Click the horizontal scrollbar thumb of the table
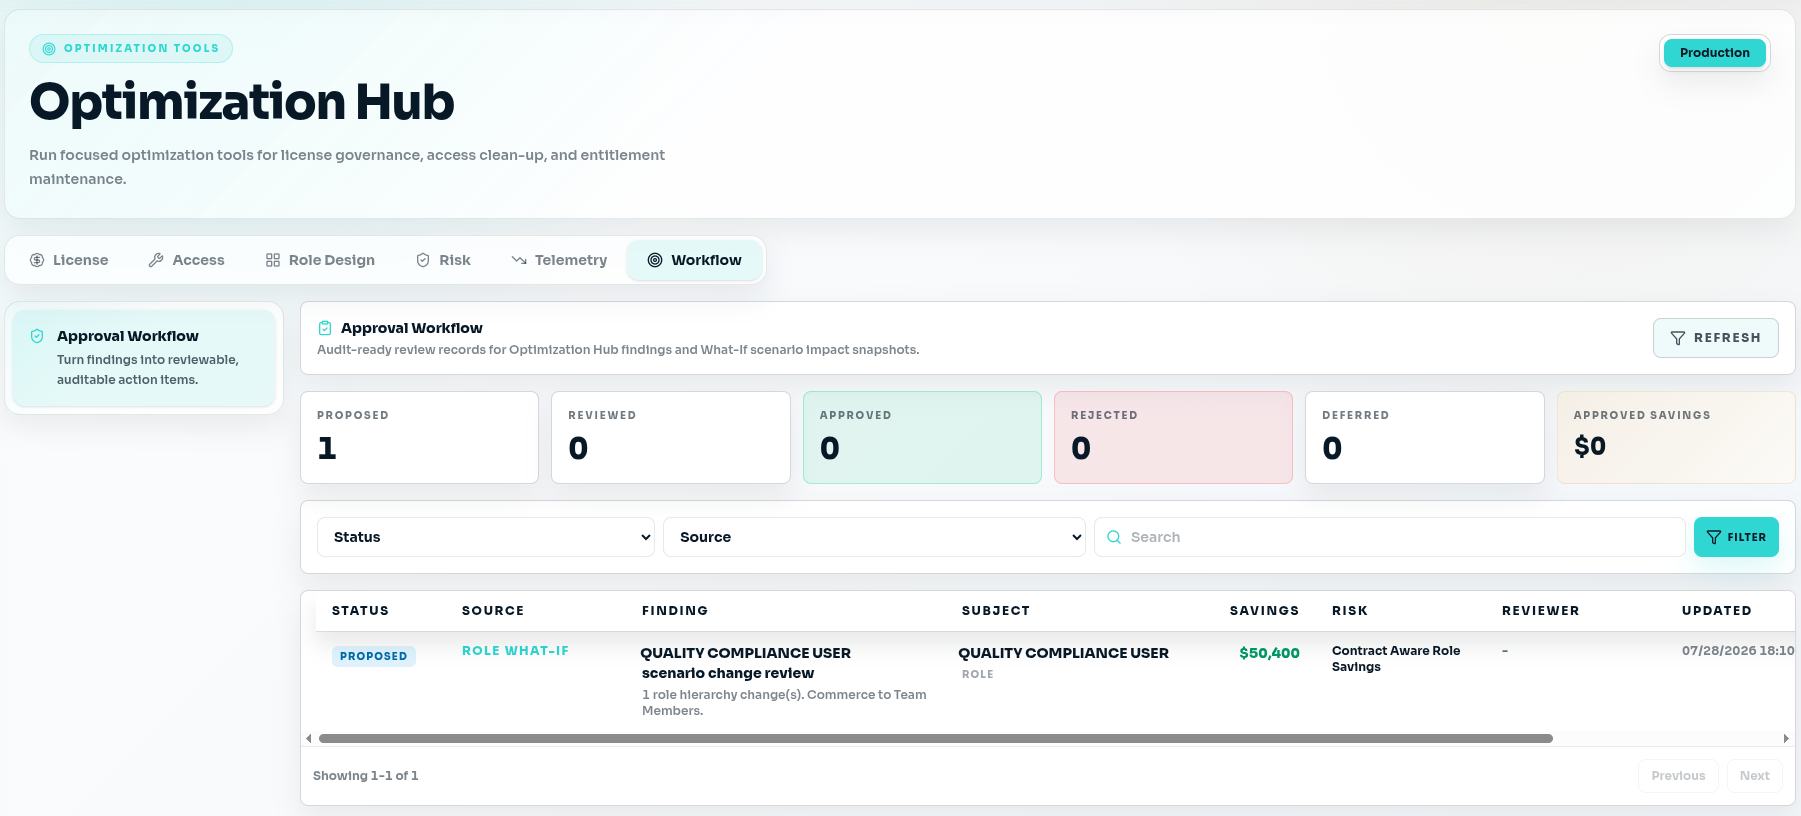This screenshot has height=816, width=1801. click(935, 738)
